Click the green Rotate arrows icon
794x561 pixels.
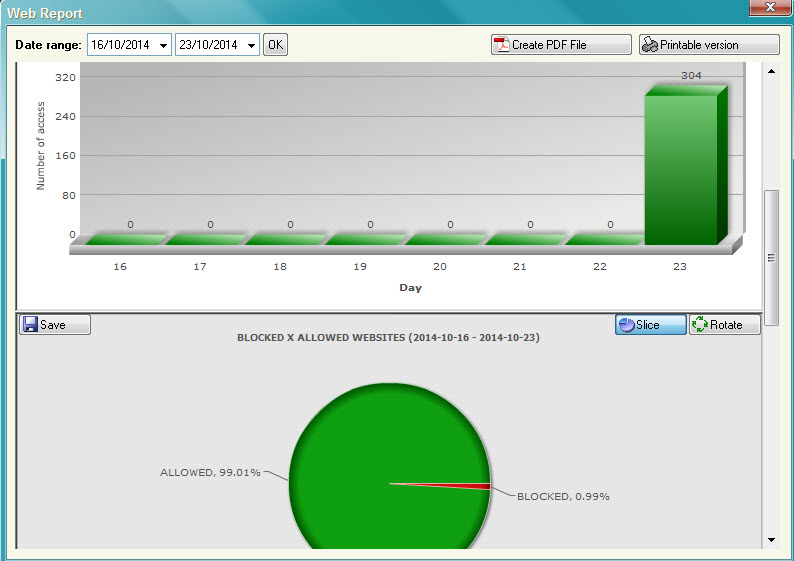[x=700, y=324]
